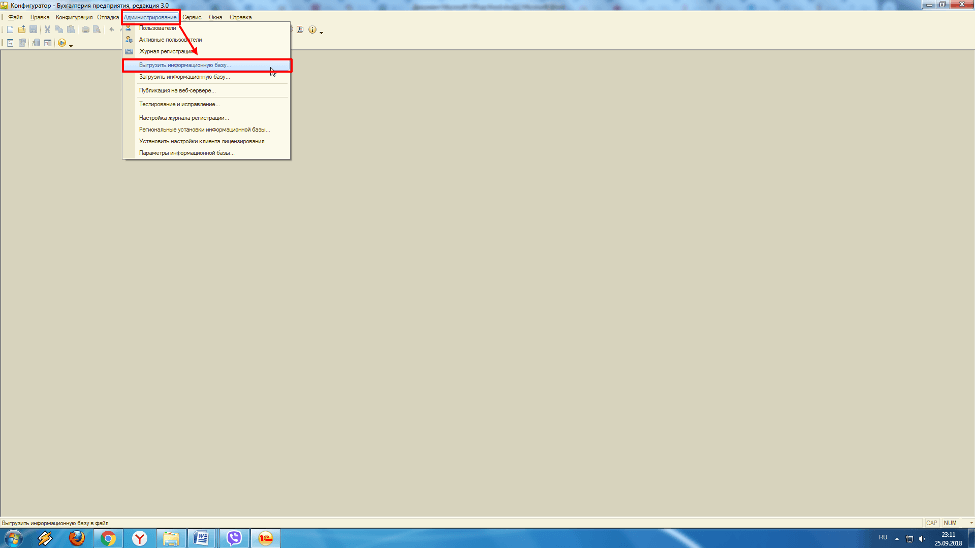The image size is (977, 550).
Task: Click the New document toolbar icon
Action: (10, 30)
